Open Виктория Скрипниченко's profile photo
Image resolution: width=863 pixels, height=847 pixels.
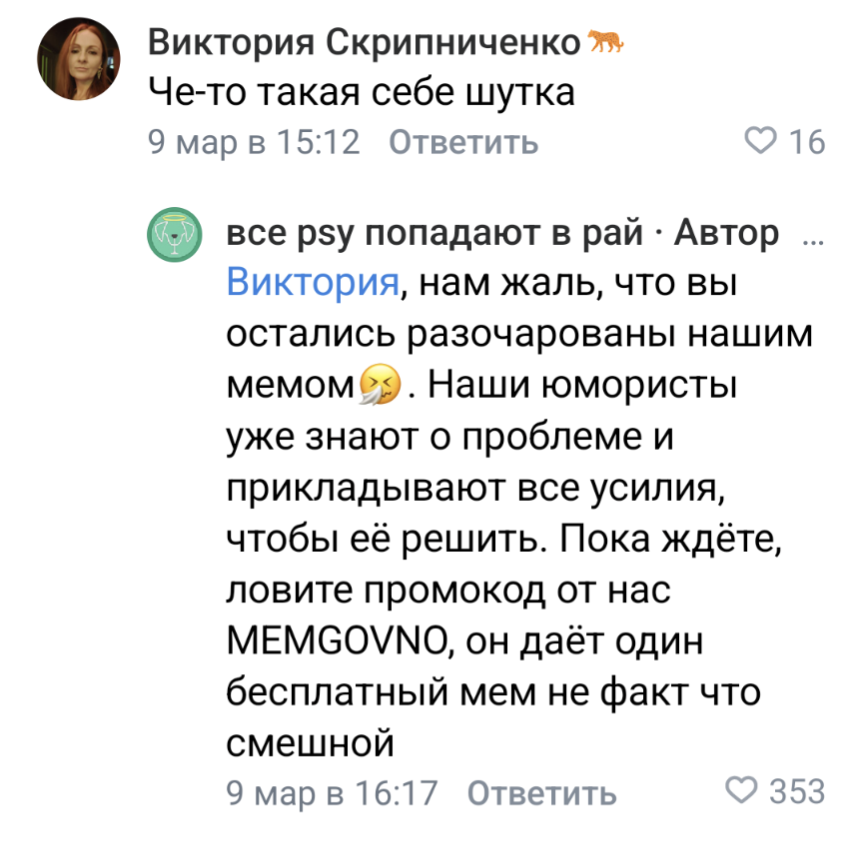(79, 63)
